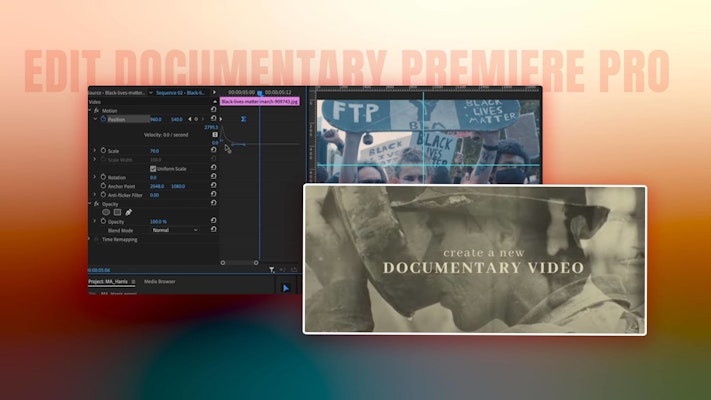Toggle the Rotation animation stopwatch

click(103, 177)
